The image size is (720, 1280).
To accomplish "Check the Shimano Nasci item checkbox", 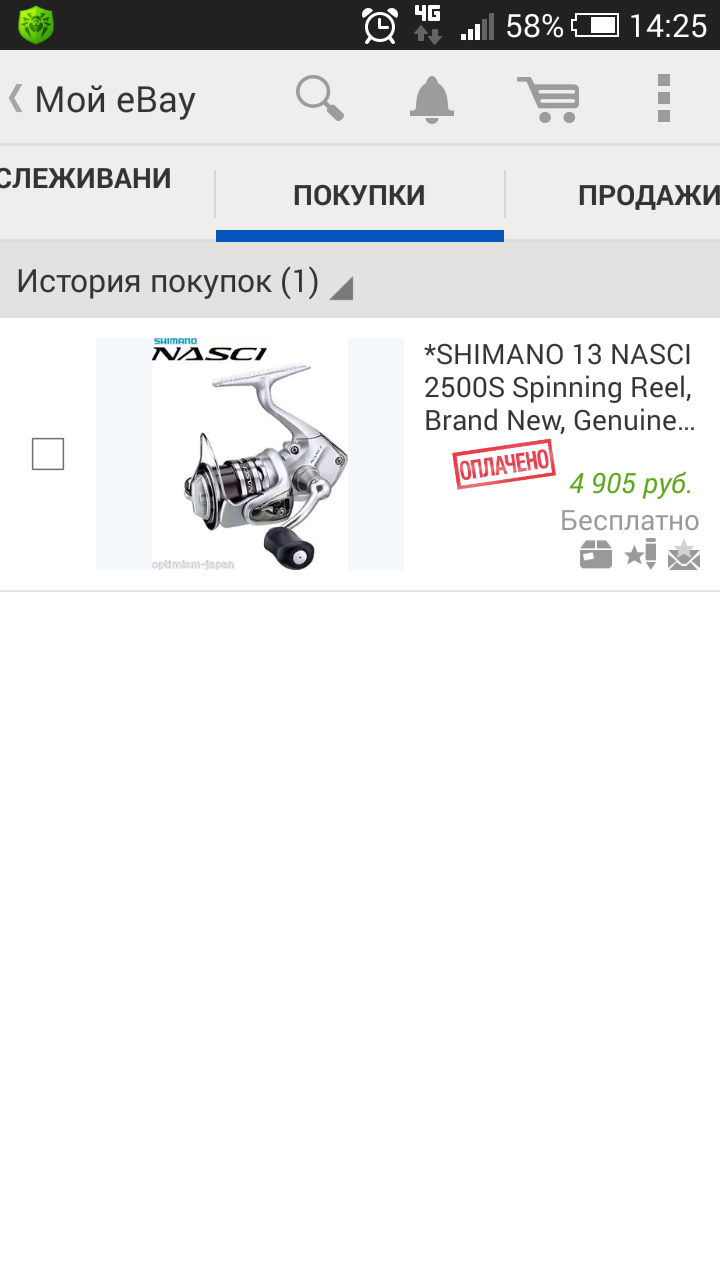I will (x=48, y=454).
